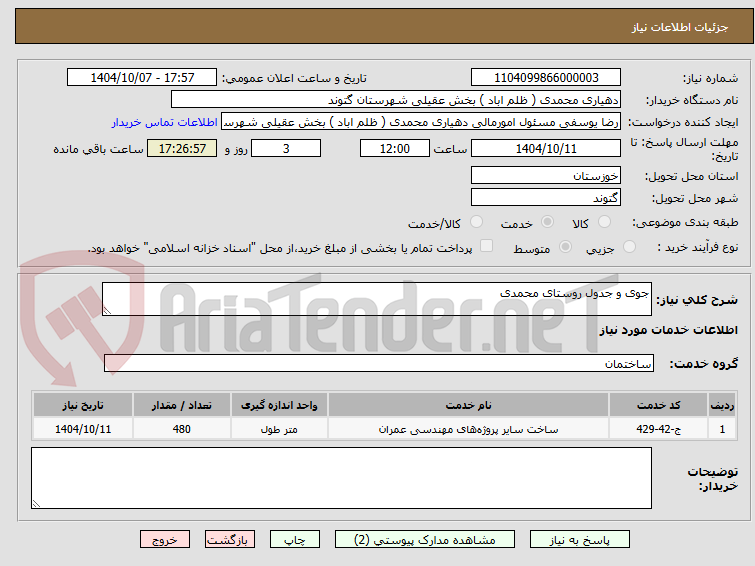Open مشاهده مدارک پیوستی (2) button
Viewport: 755px width, 566px height.
pos(425,540)
